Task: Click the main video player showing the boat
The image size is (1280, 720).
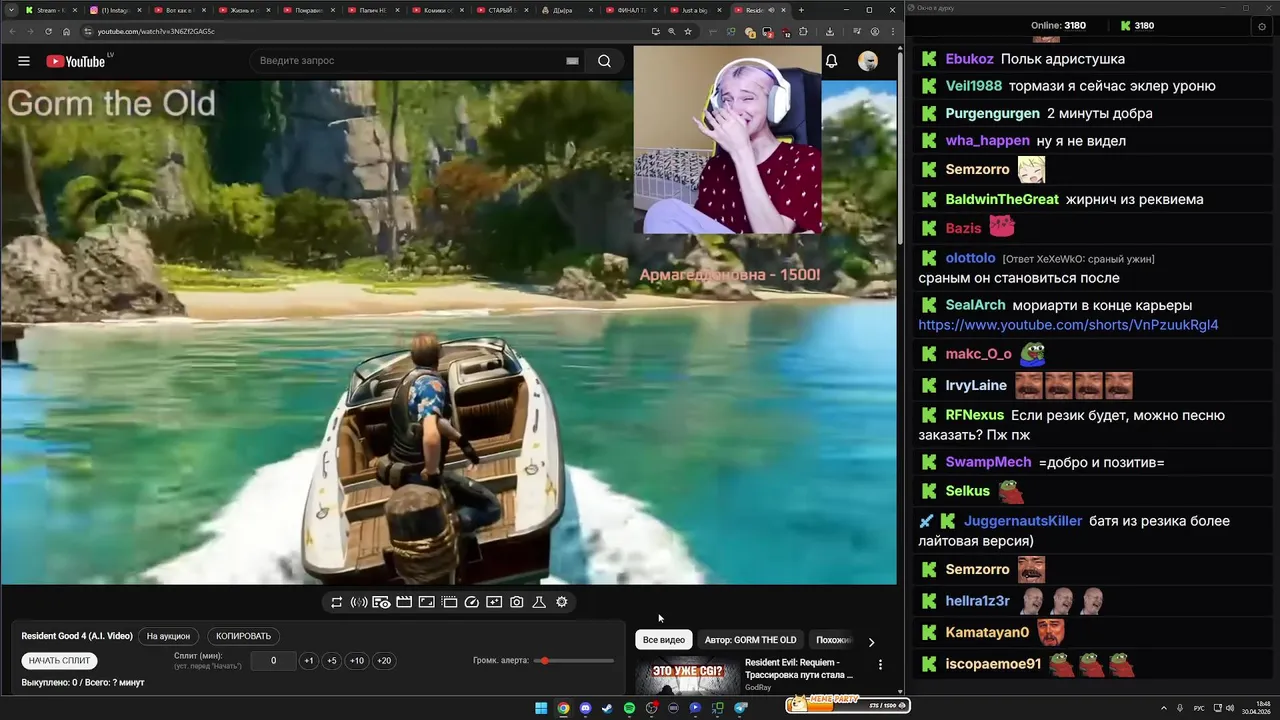Action: tap(449, 332)
